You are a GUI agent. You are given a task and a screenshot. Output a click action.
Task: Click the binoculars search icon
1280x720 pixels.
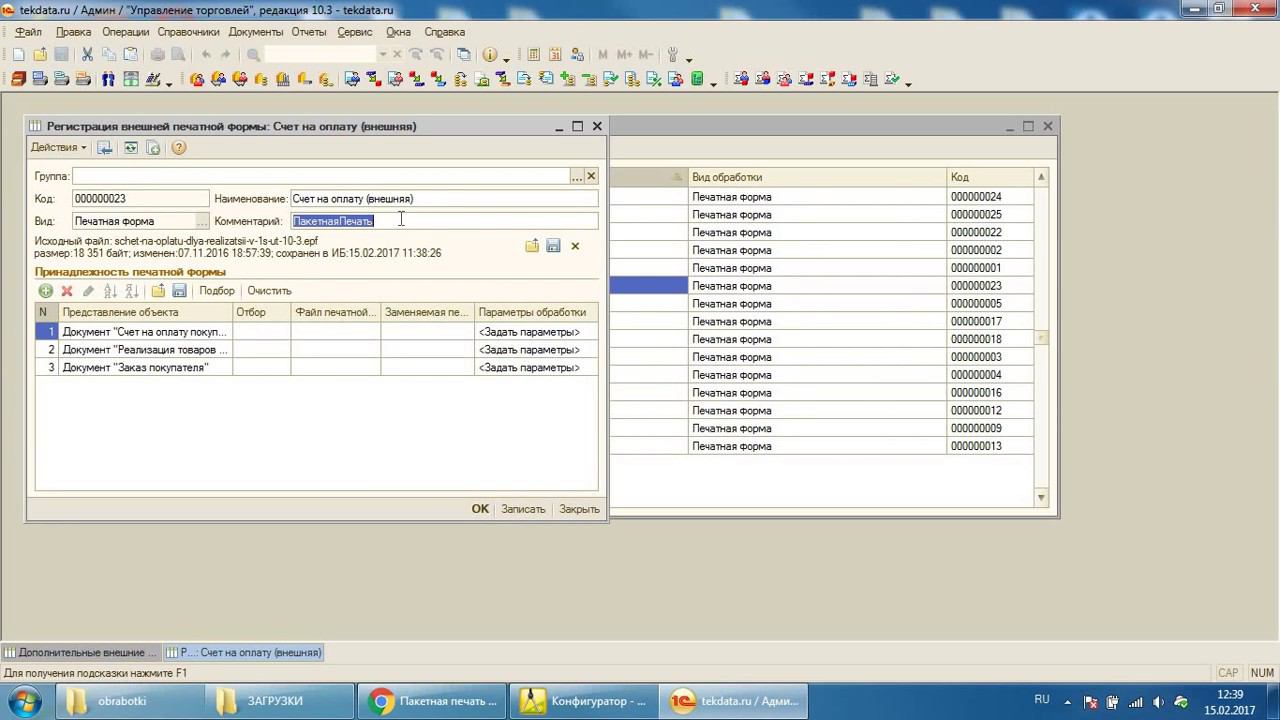[108, 80]
